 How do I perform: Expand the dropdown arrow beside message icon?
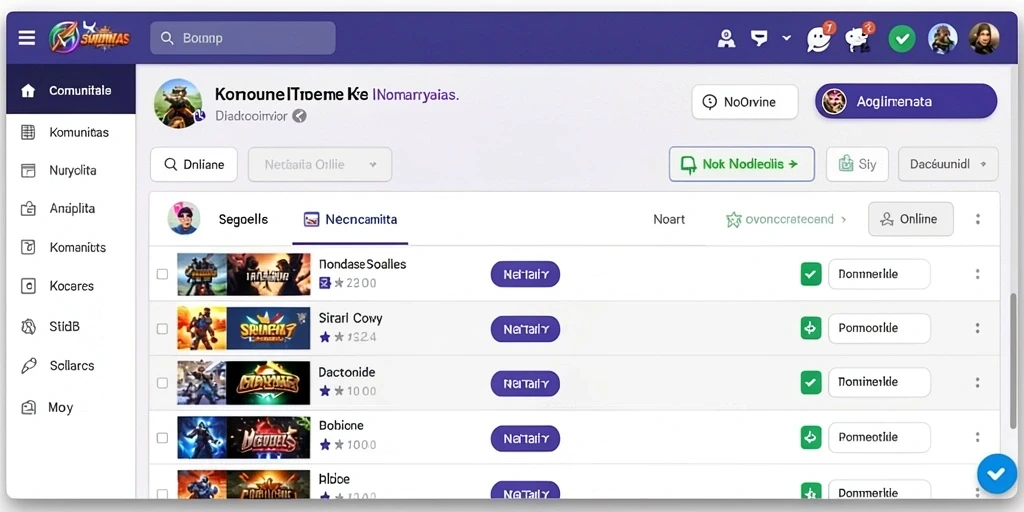click(x=786, y=38)
